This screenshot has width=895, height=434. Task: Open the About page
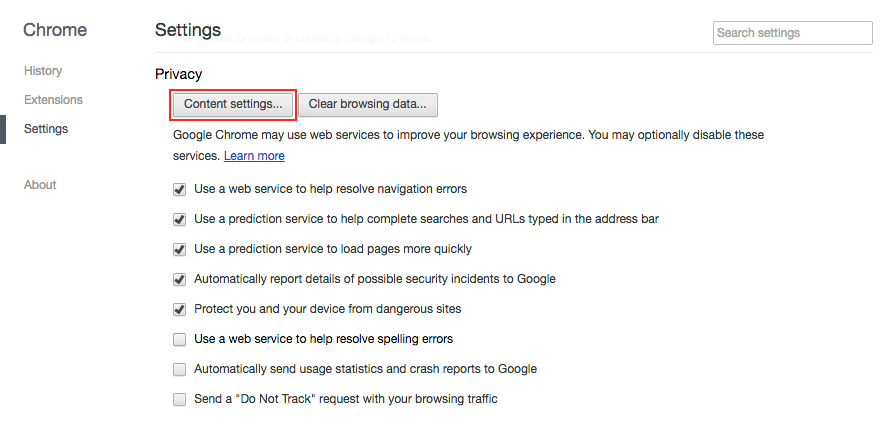40,185
